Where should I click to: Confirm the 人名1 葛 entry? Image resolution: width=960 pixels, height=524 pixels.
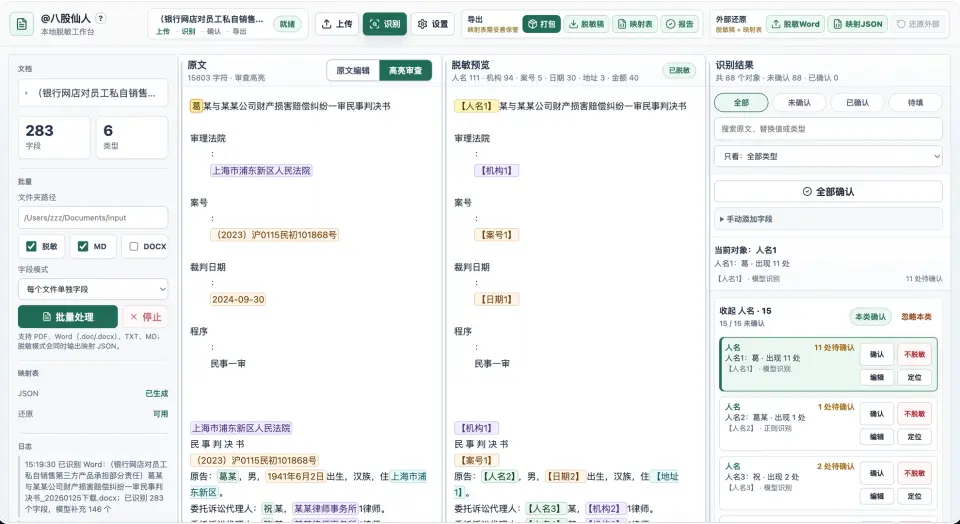(x=877, y=354)
